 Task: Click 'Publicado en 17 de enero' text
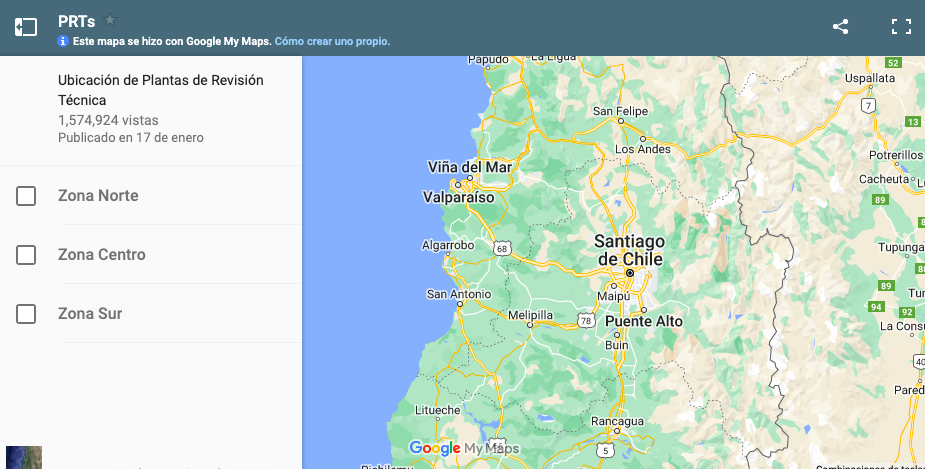pos(130,137)
